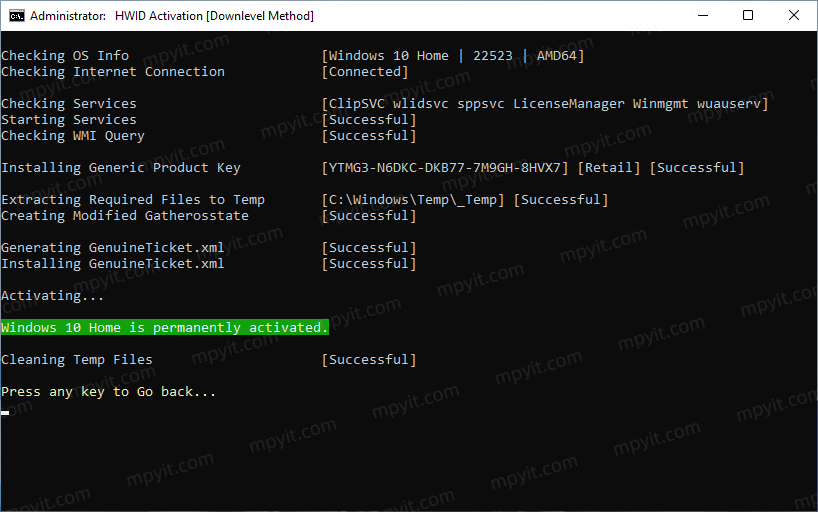818x512 pixels.
Task: Click the '[Retail]' tag
Action: (x=609, y=168)
